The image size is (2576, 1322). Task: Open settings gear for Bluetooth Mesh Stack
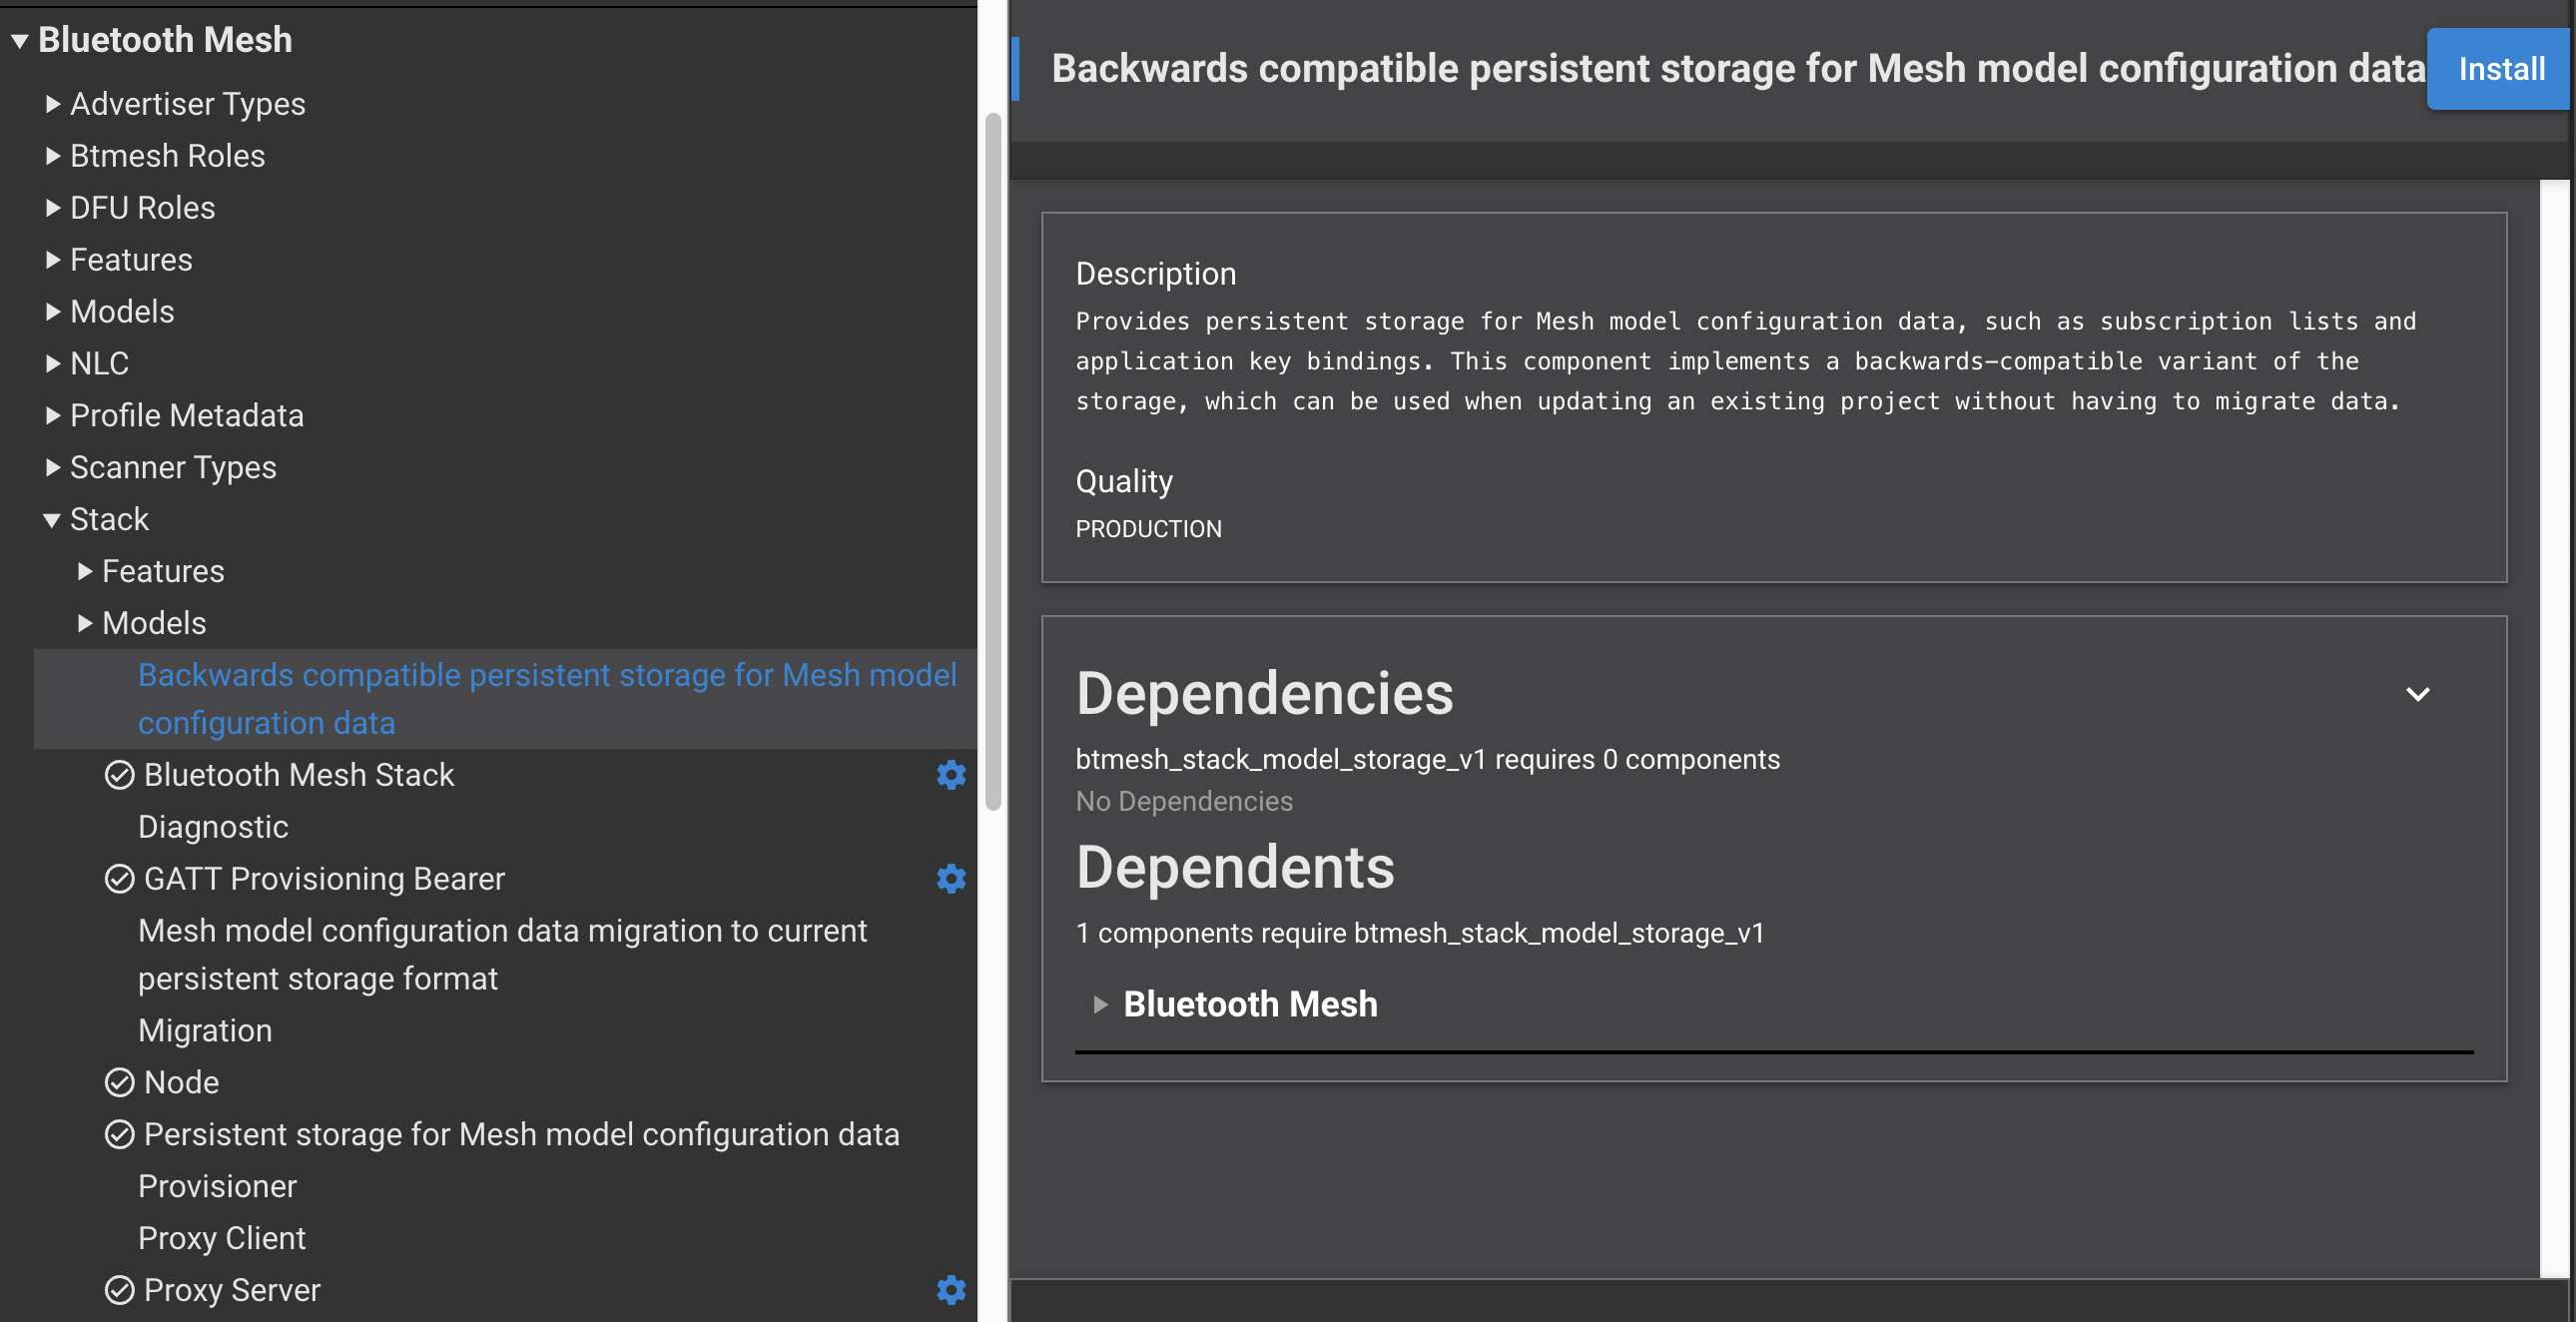(950, 775)
